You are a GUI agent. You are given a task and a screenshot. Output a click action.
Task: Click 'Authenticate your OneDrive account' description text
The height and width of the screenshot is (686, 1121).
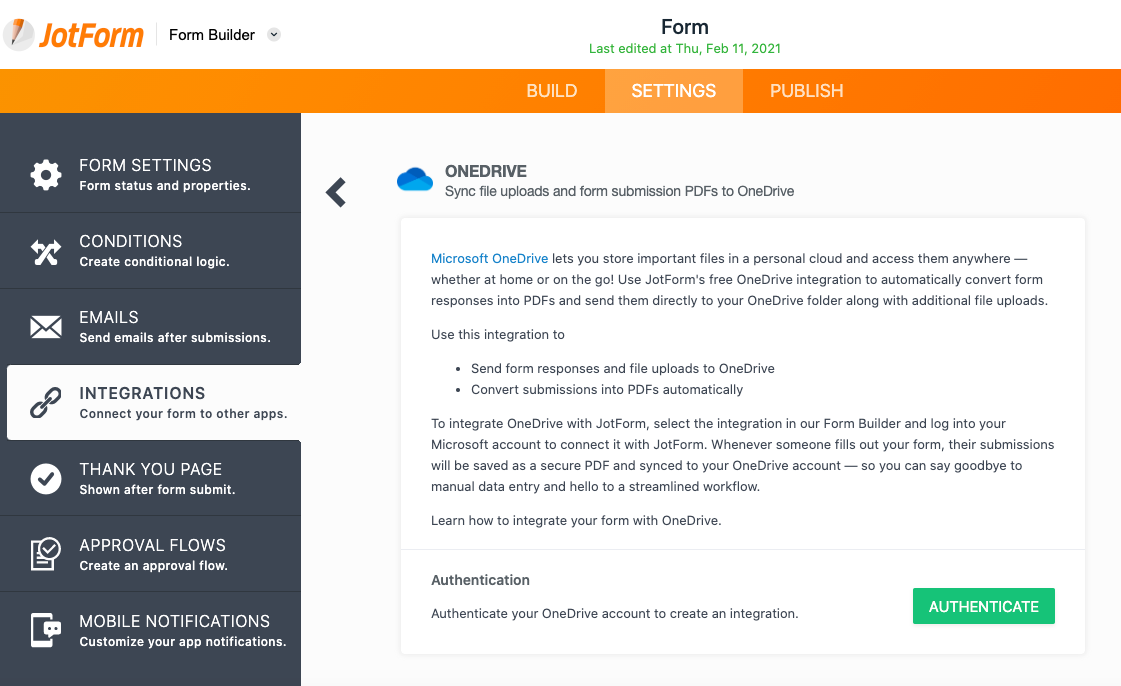pos(615,614)
